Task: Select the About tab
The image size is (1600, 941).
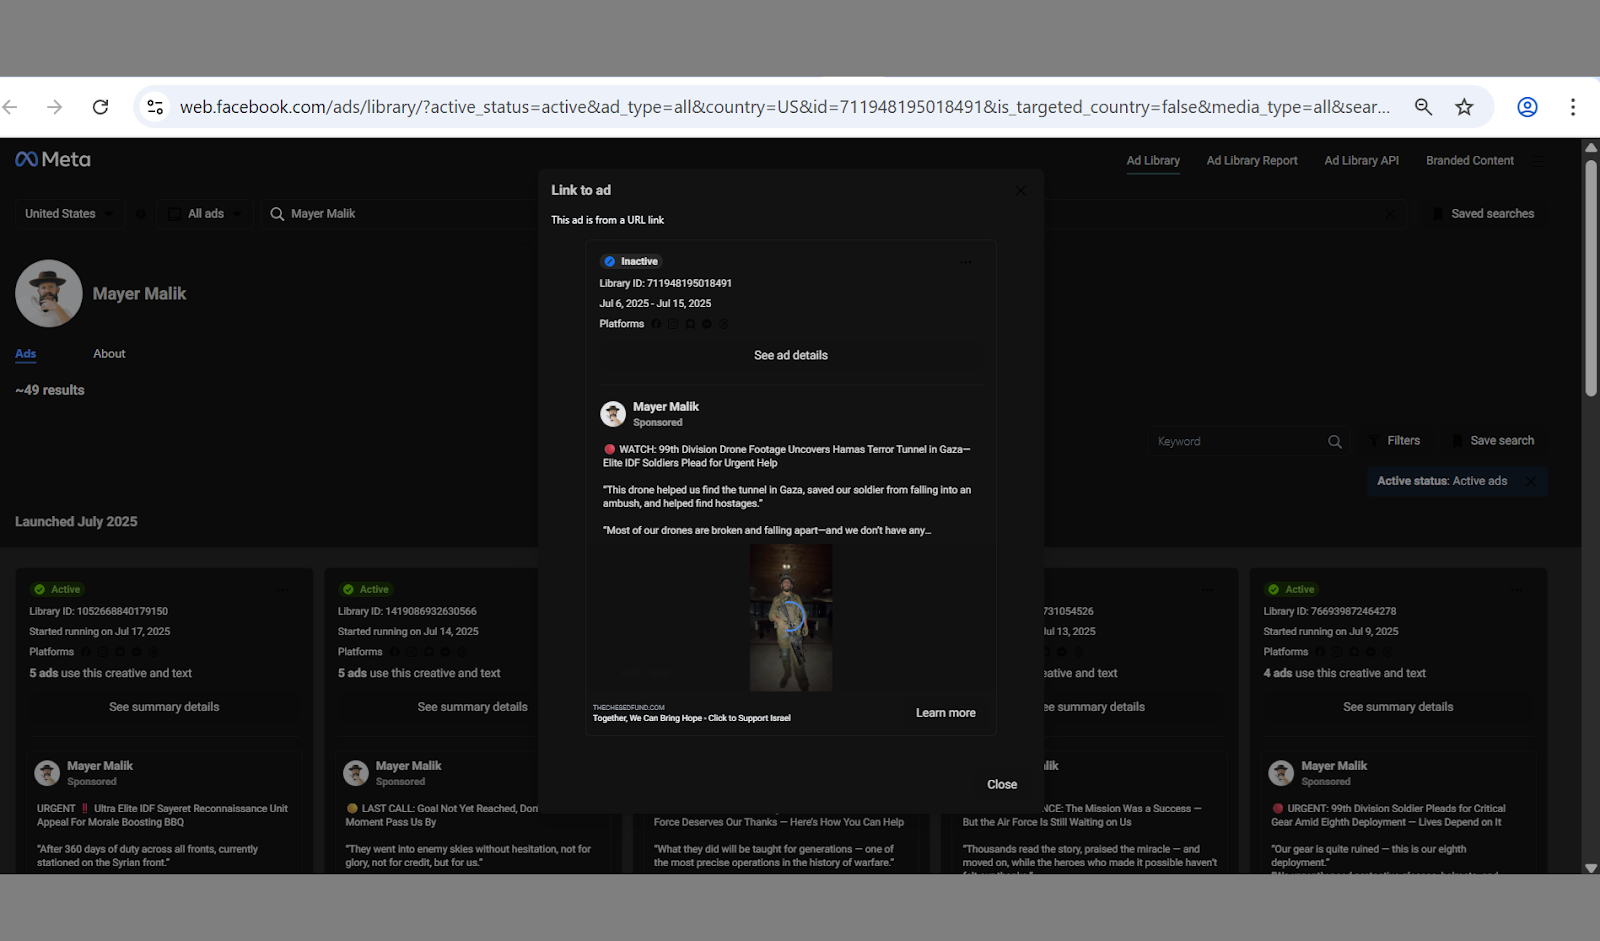Action: [x=109, y=354]
